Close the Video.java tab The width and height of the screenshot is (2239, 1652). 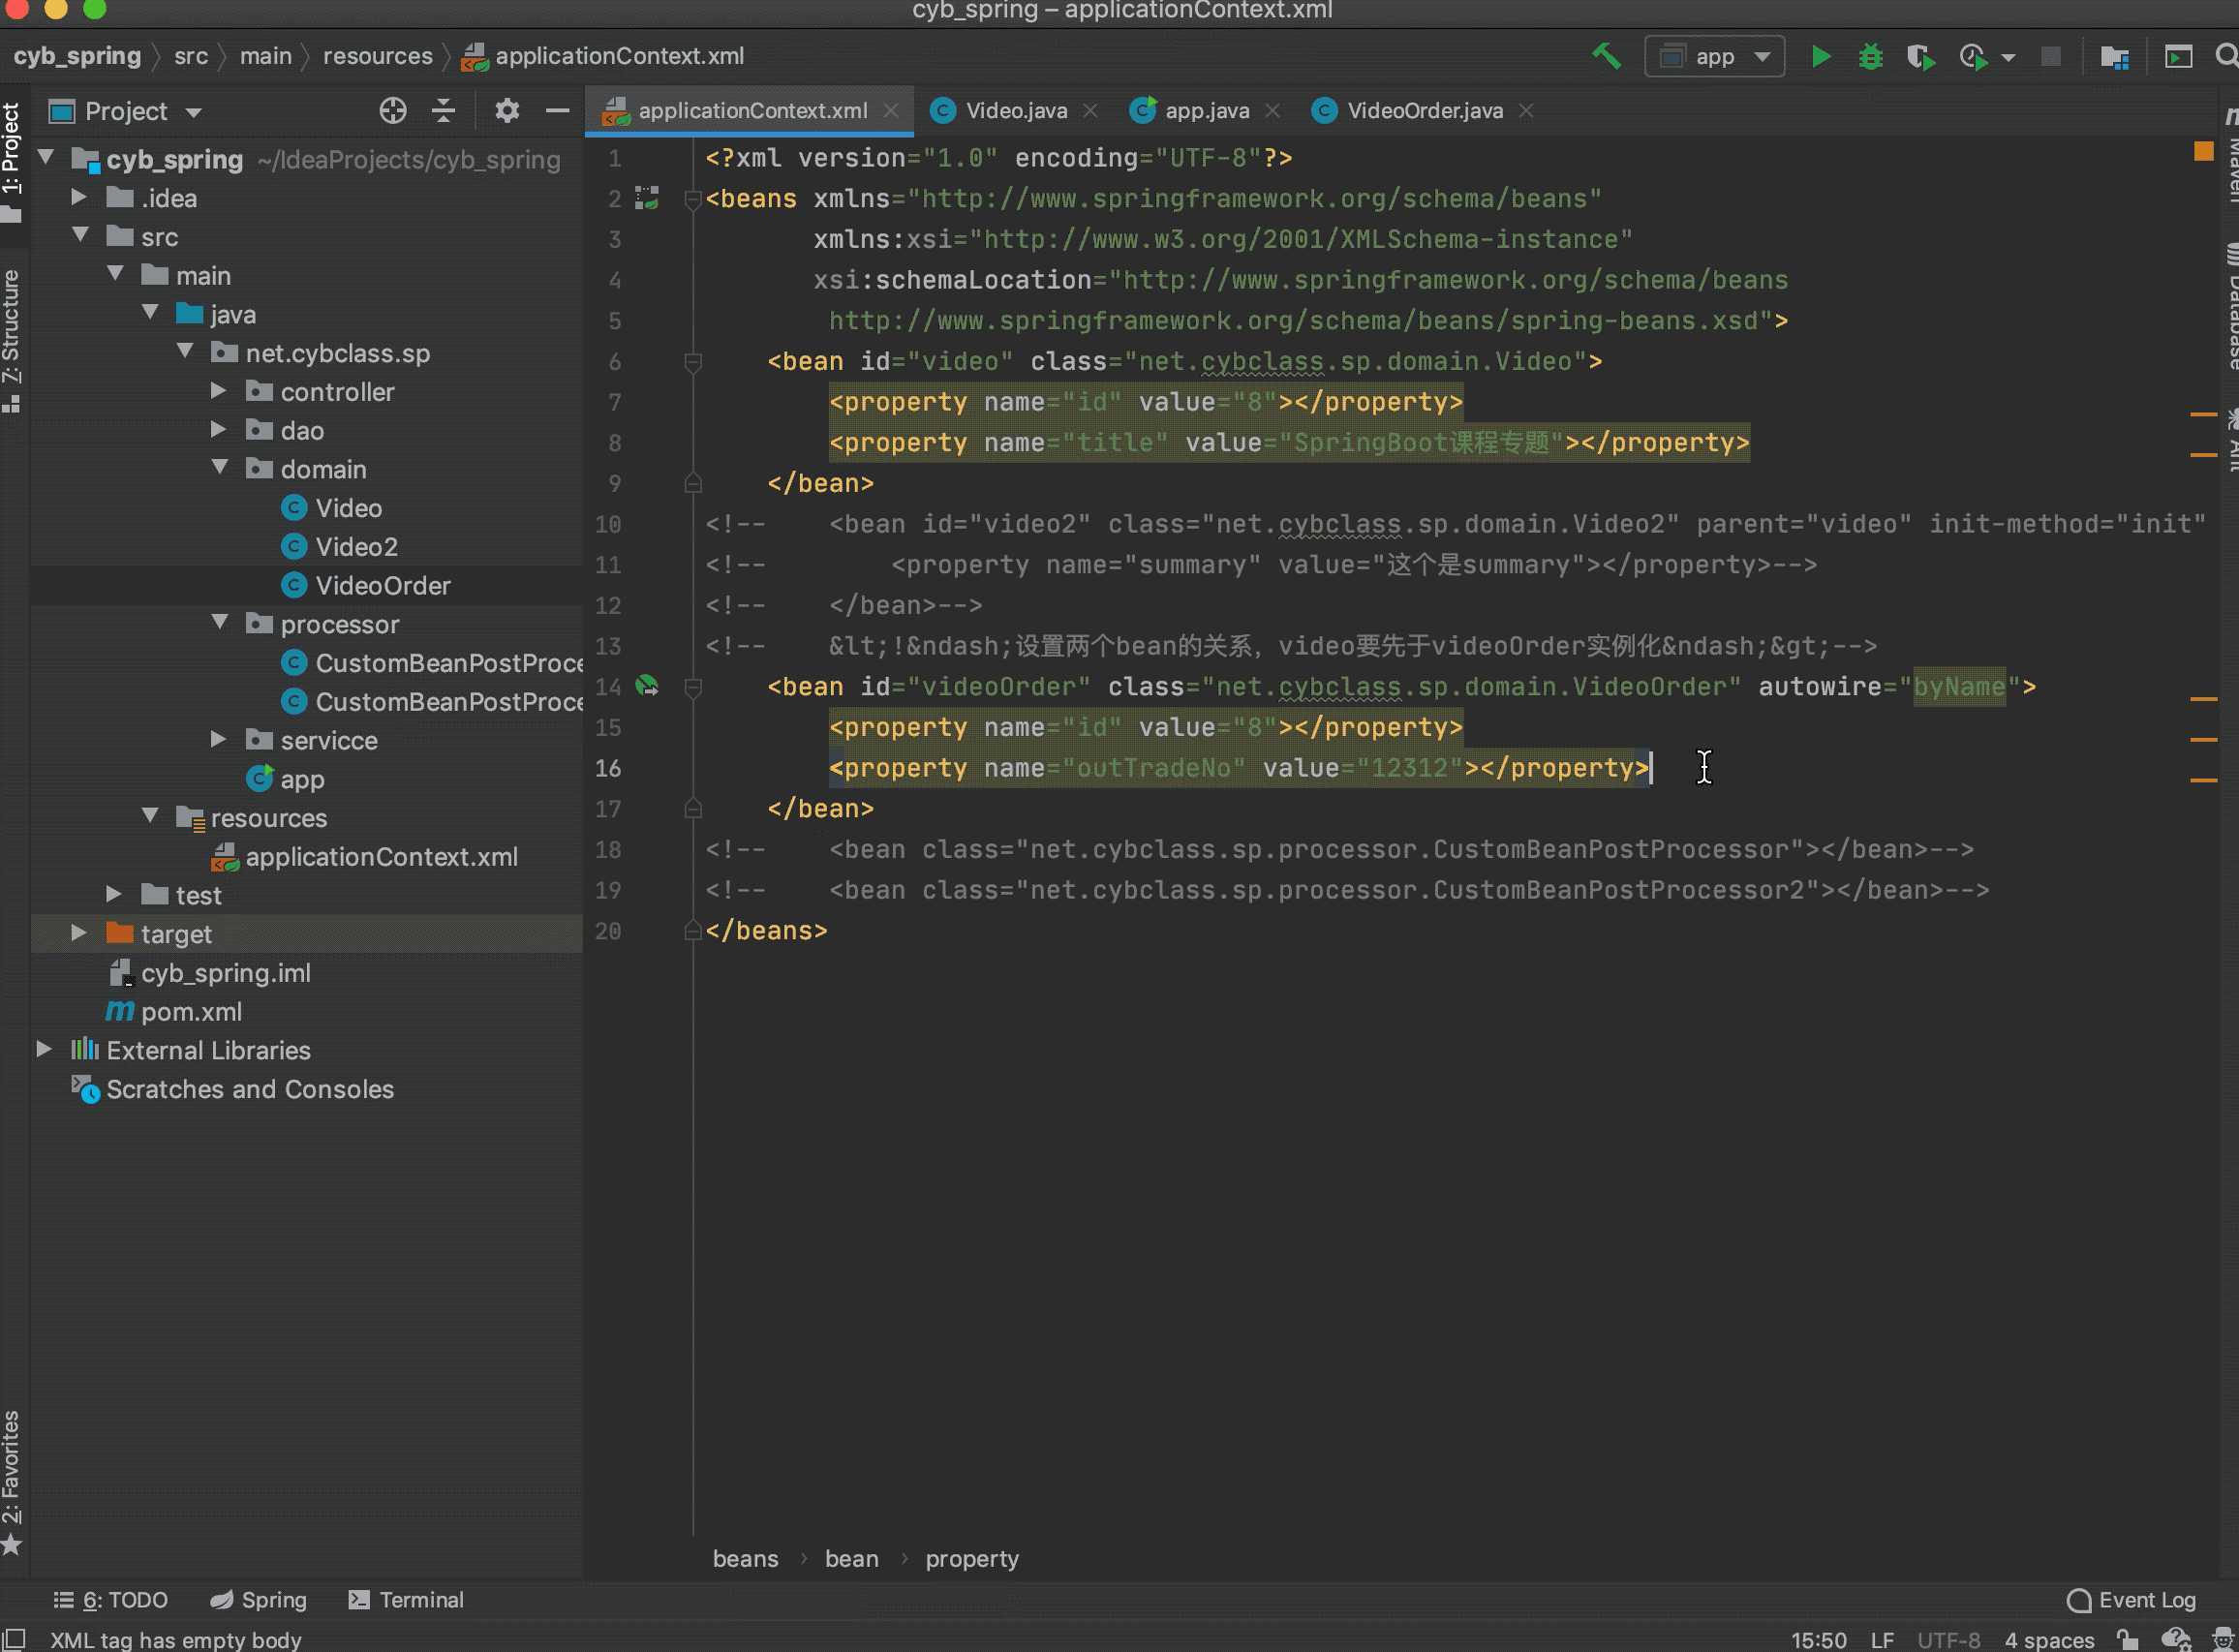(1091, 111)
